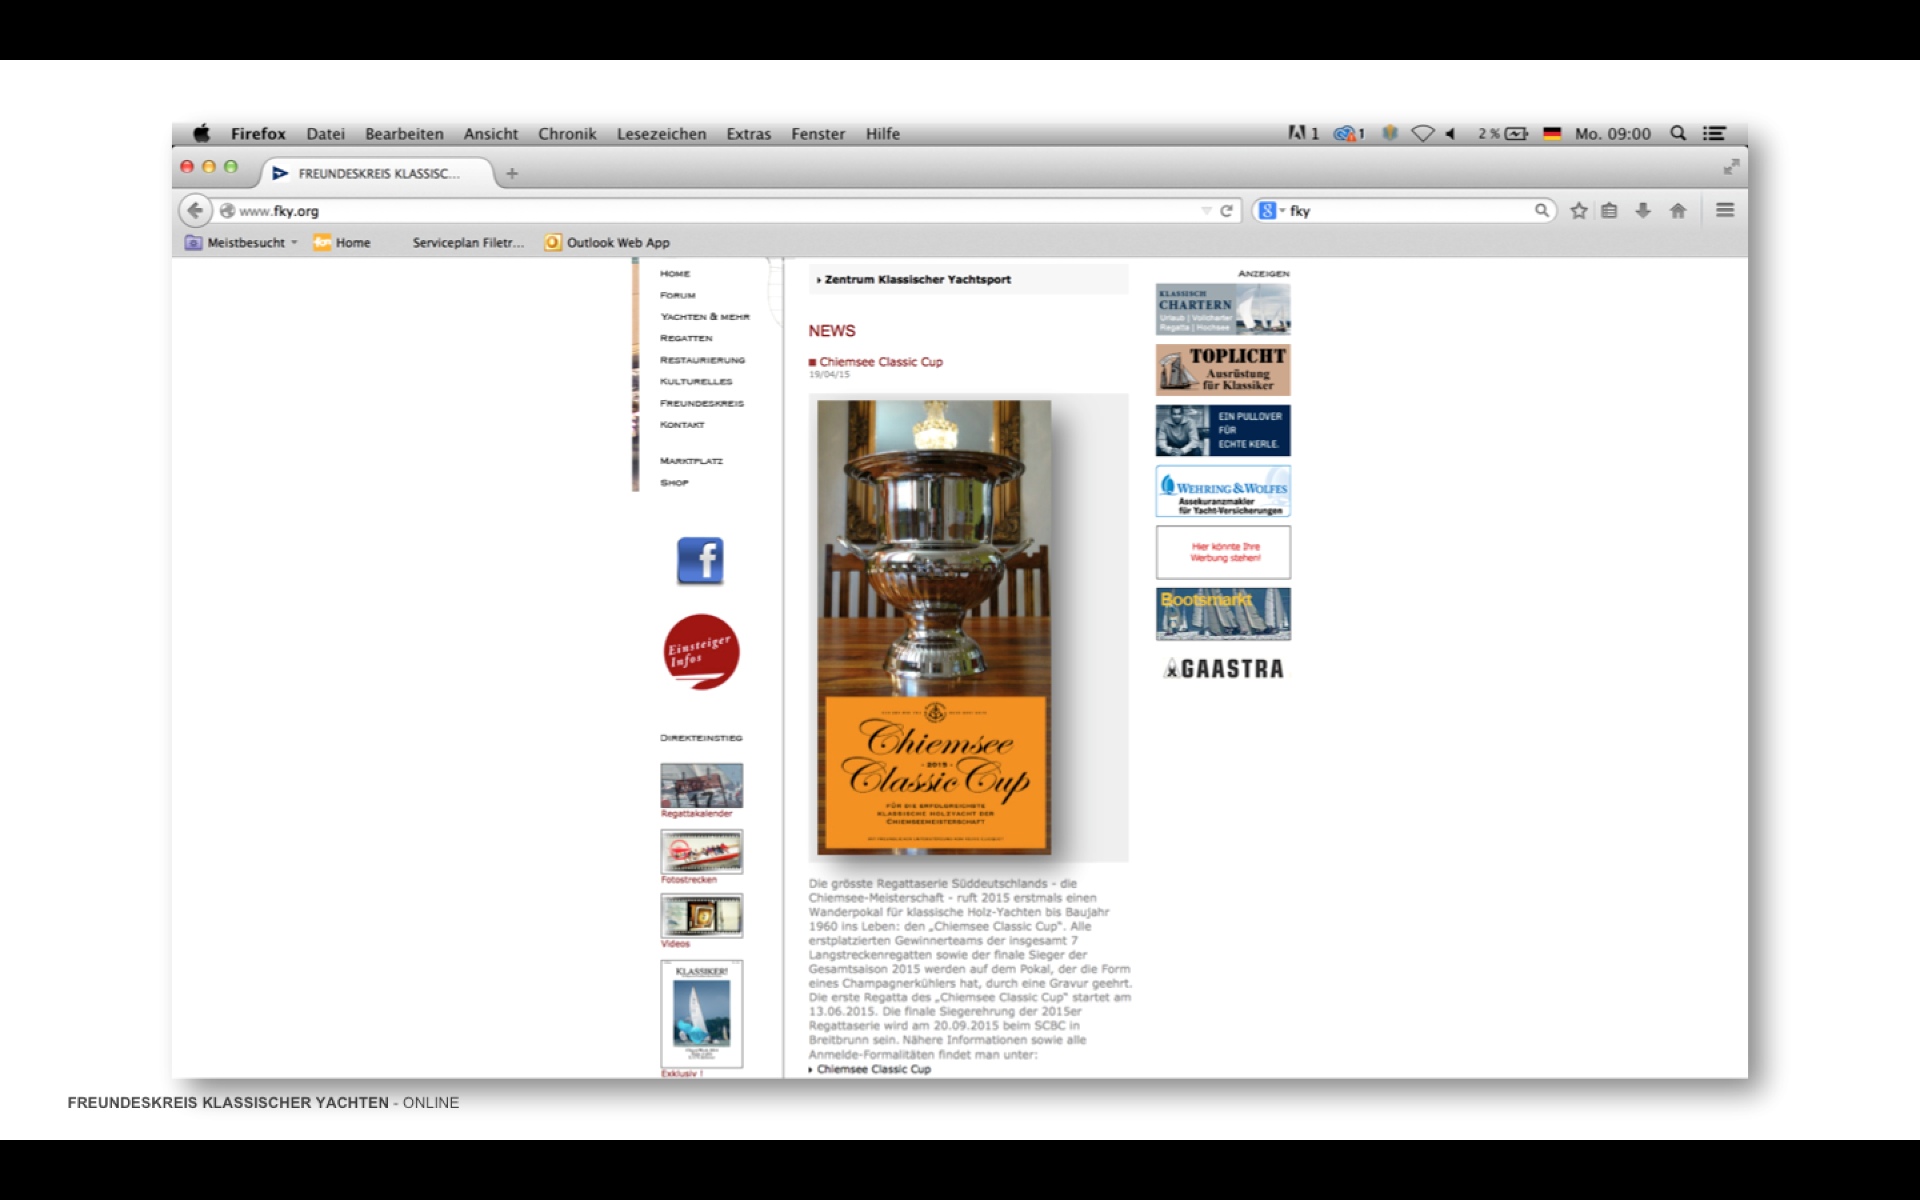Screen dimensions: 1920x1200
Task: Open the Regatten navigation link
Action: coord(686,338)
